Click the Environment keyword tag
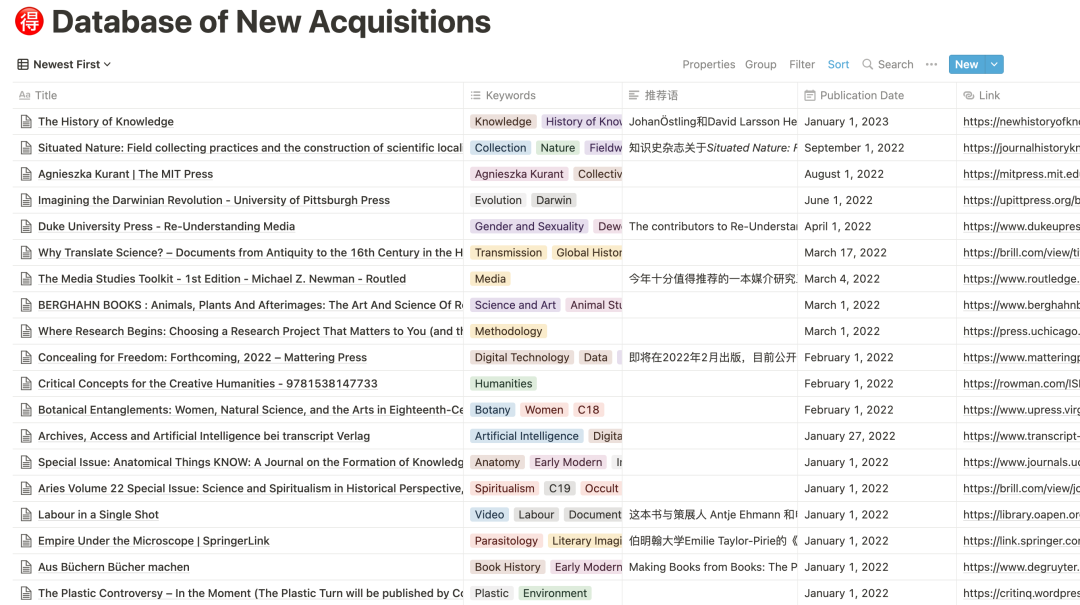 tap(554, 593)
